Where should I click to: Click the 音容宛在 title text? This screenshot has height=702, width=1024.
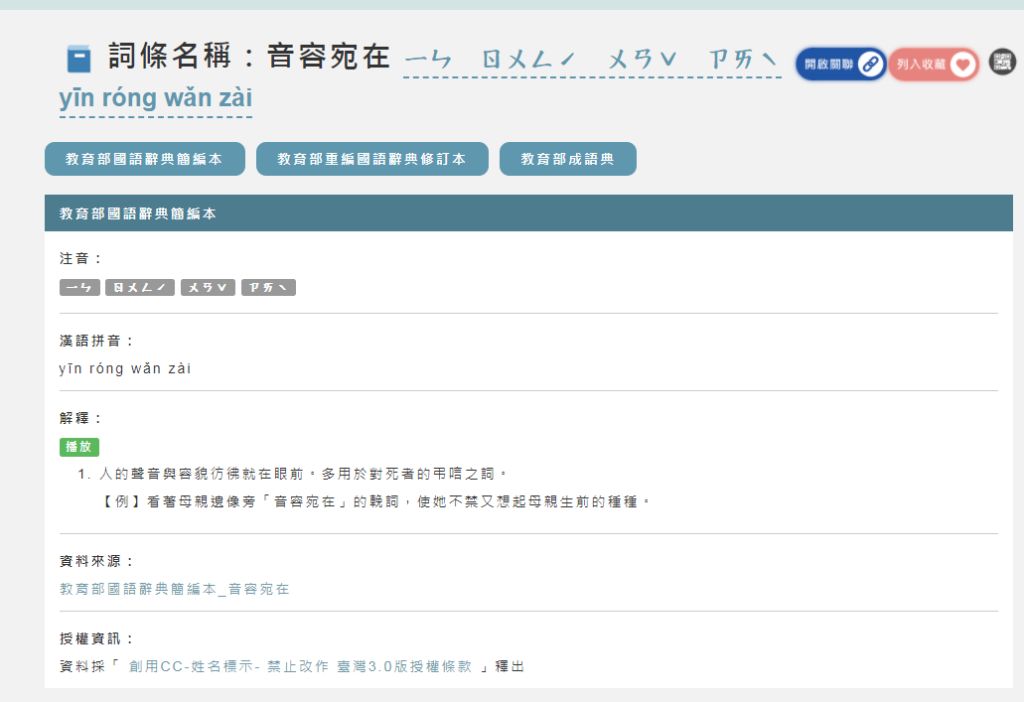tap(328, 57)
